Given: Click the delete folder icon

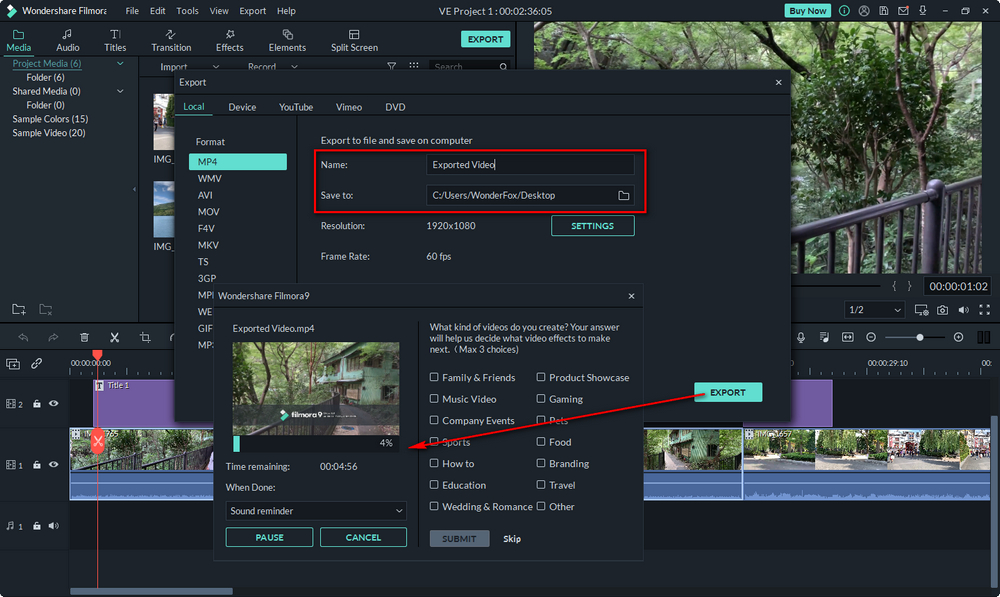Looking at the screenshot, I should coord(45,309).
